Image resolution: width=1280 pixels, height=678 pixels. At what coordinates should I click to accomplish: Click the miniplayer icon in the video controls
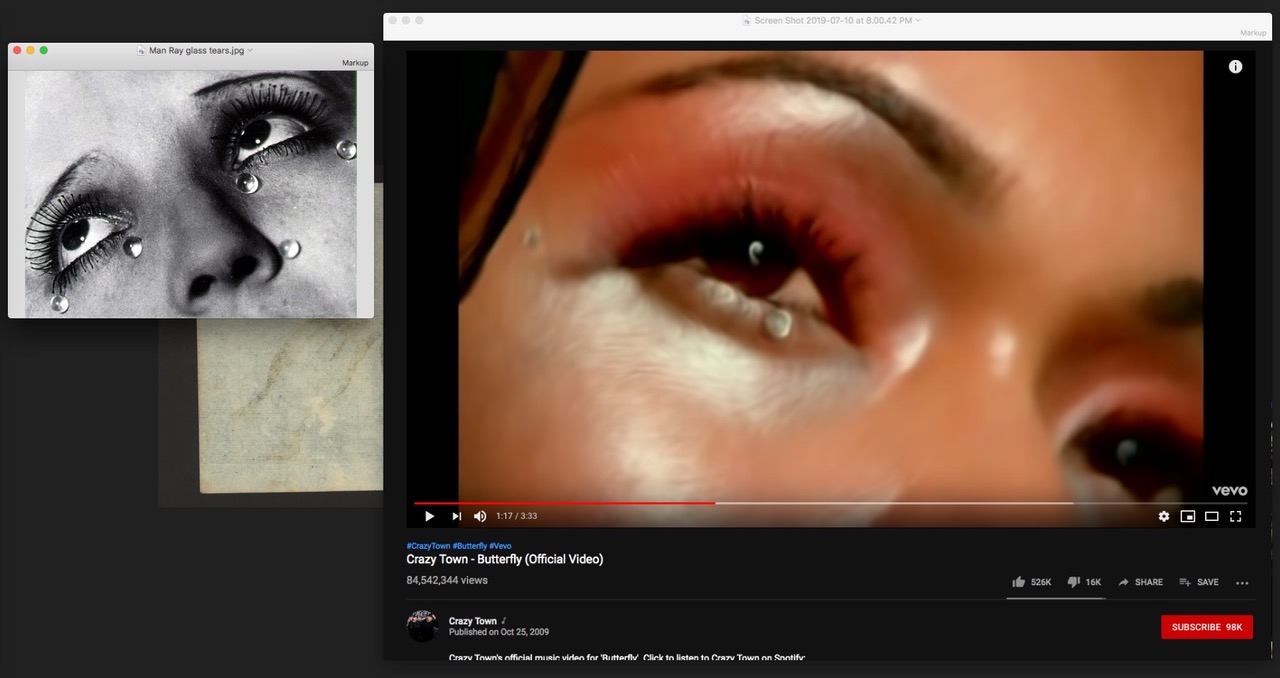click(x=1188, y=516)
